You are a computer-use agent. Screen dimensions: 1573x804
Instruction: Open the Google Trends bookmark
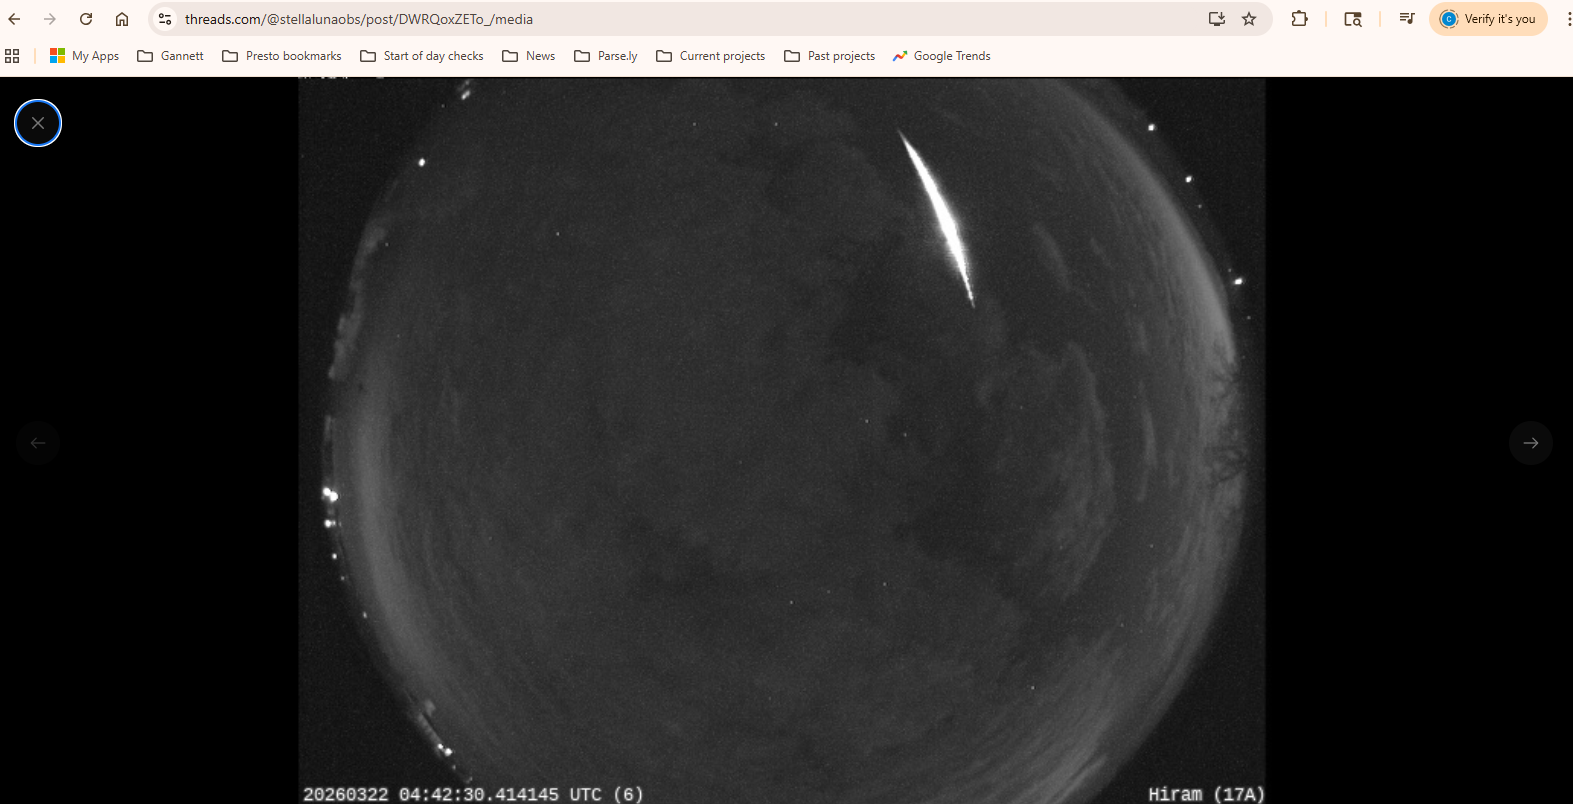942,56
